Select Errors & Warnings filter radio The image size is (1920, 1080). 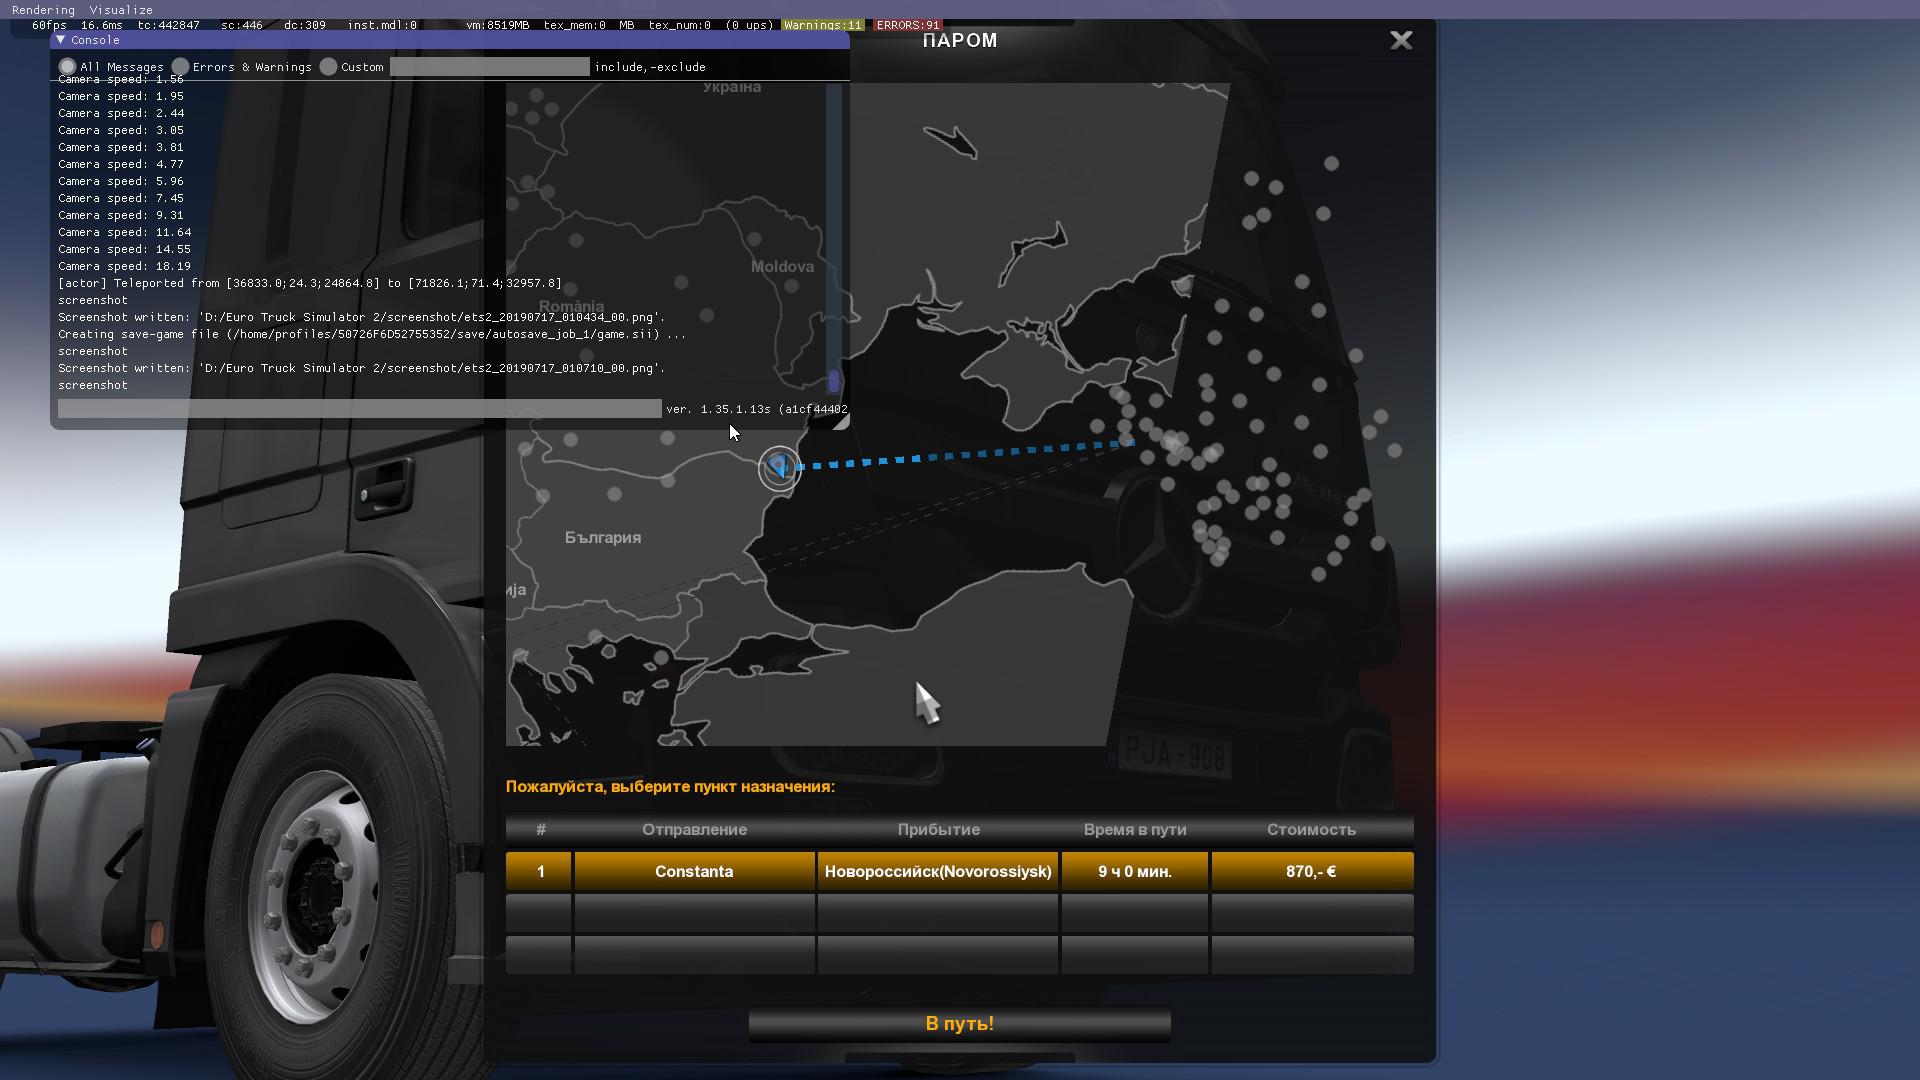tap(181, 67)
